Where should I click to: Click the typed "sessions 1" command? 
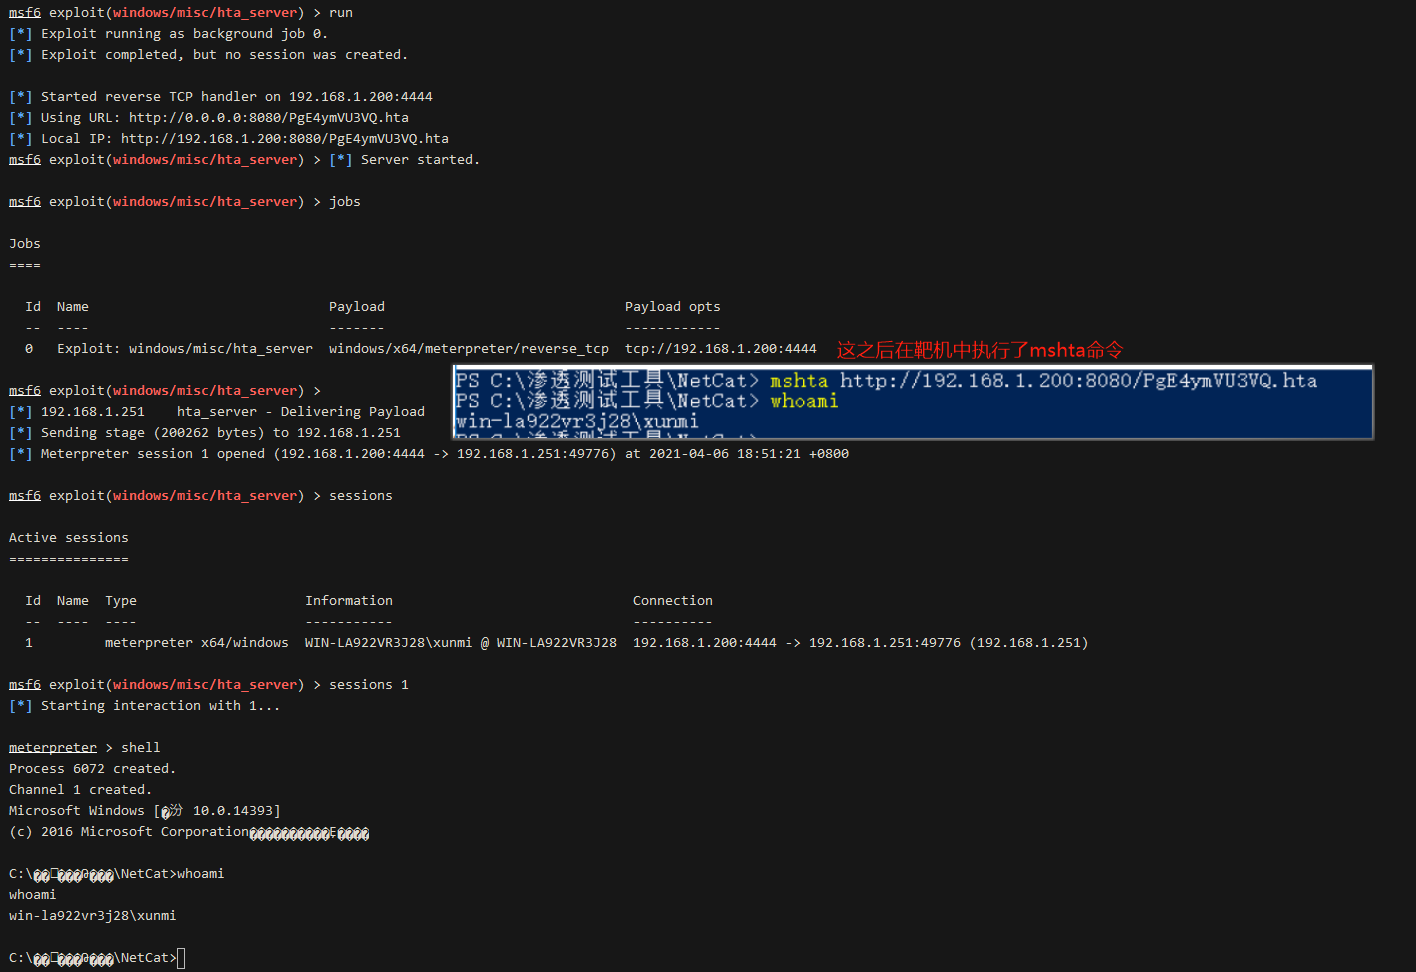tap(369, 685)
